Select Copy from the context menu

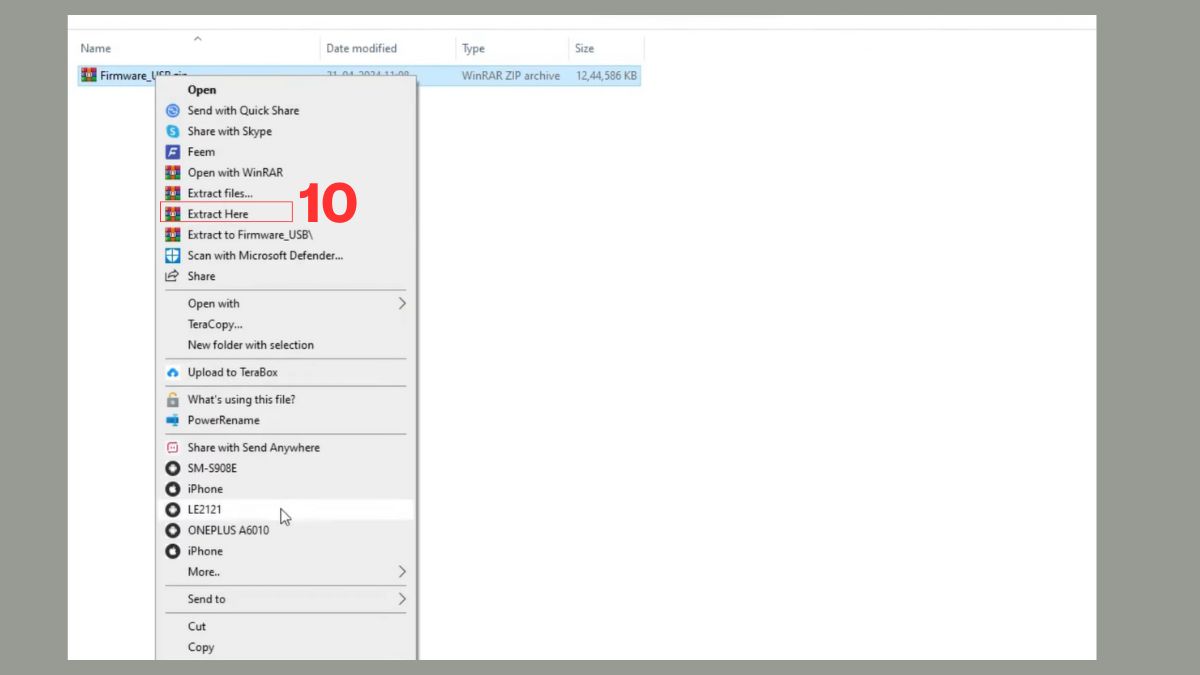pos(201,647)
